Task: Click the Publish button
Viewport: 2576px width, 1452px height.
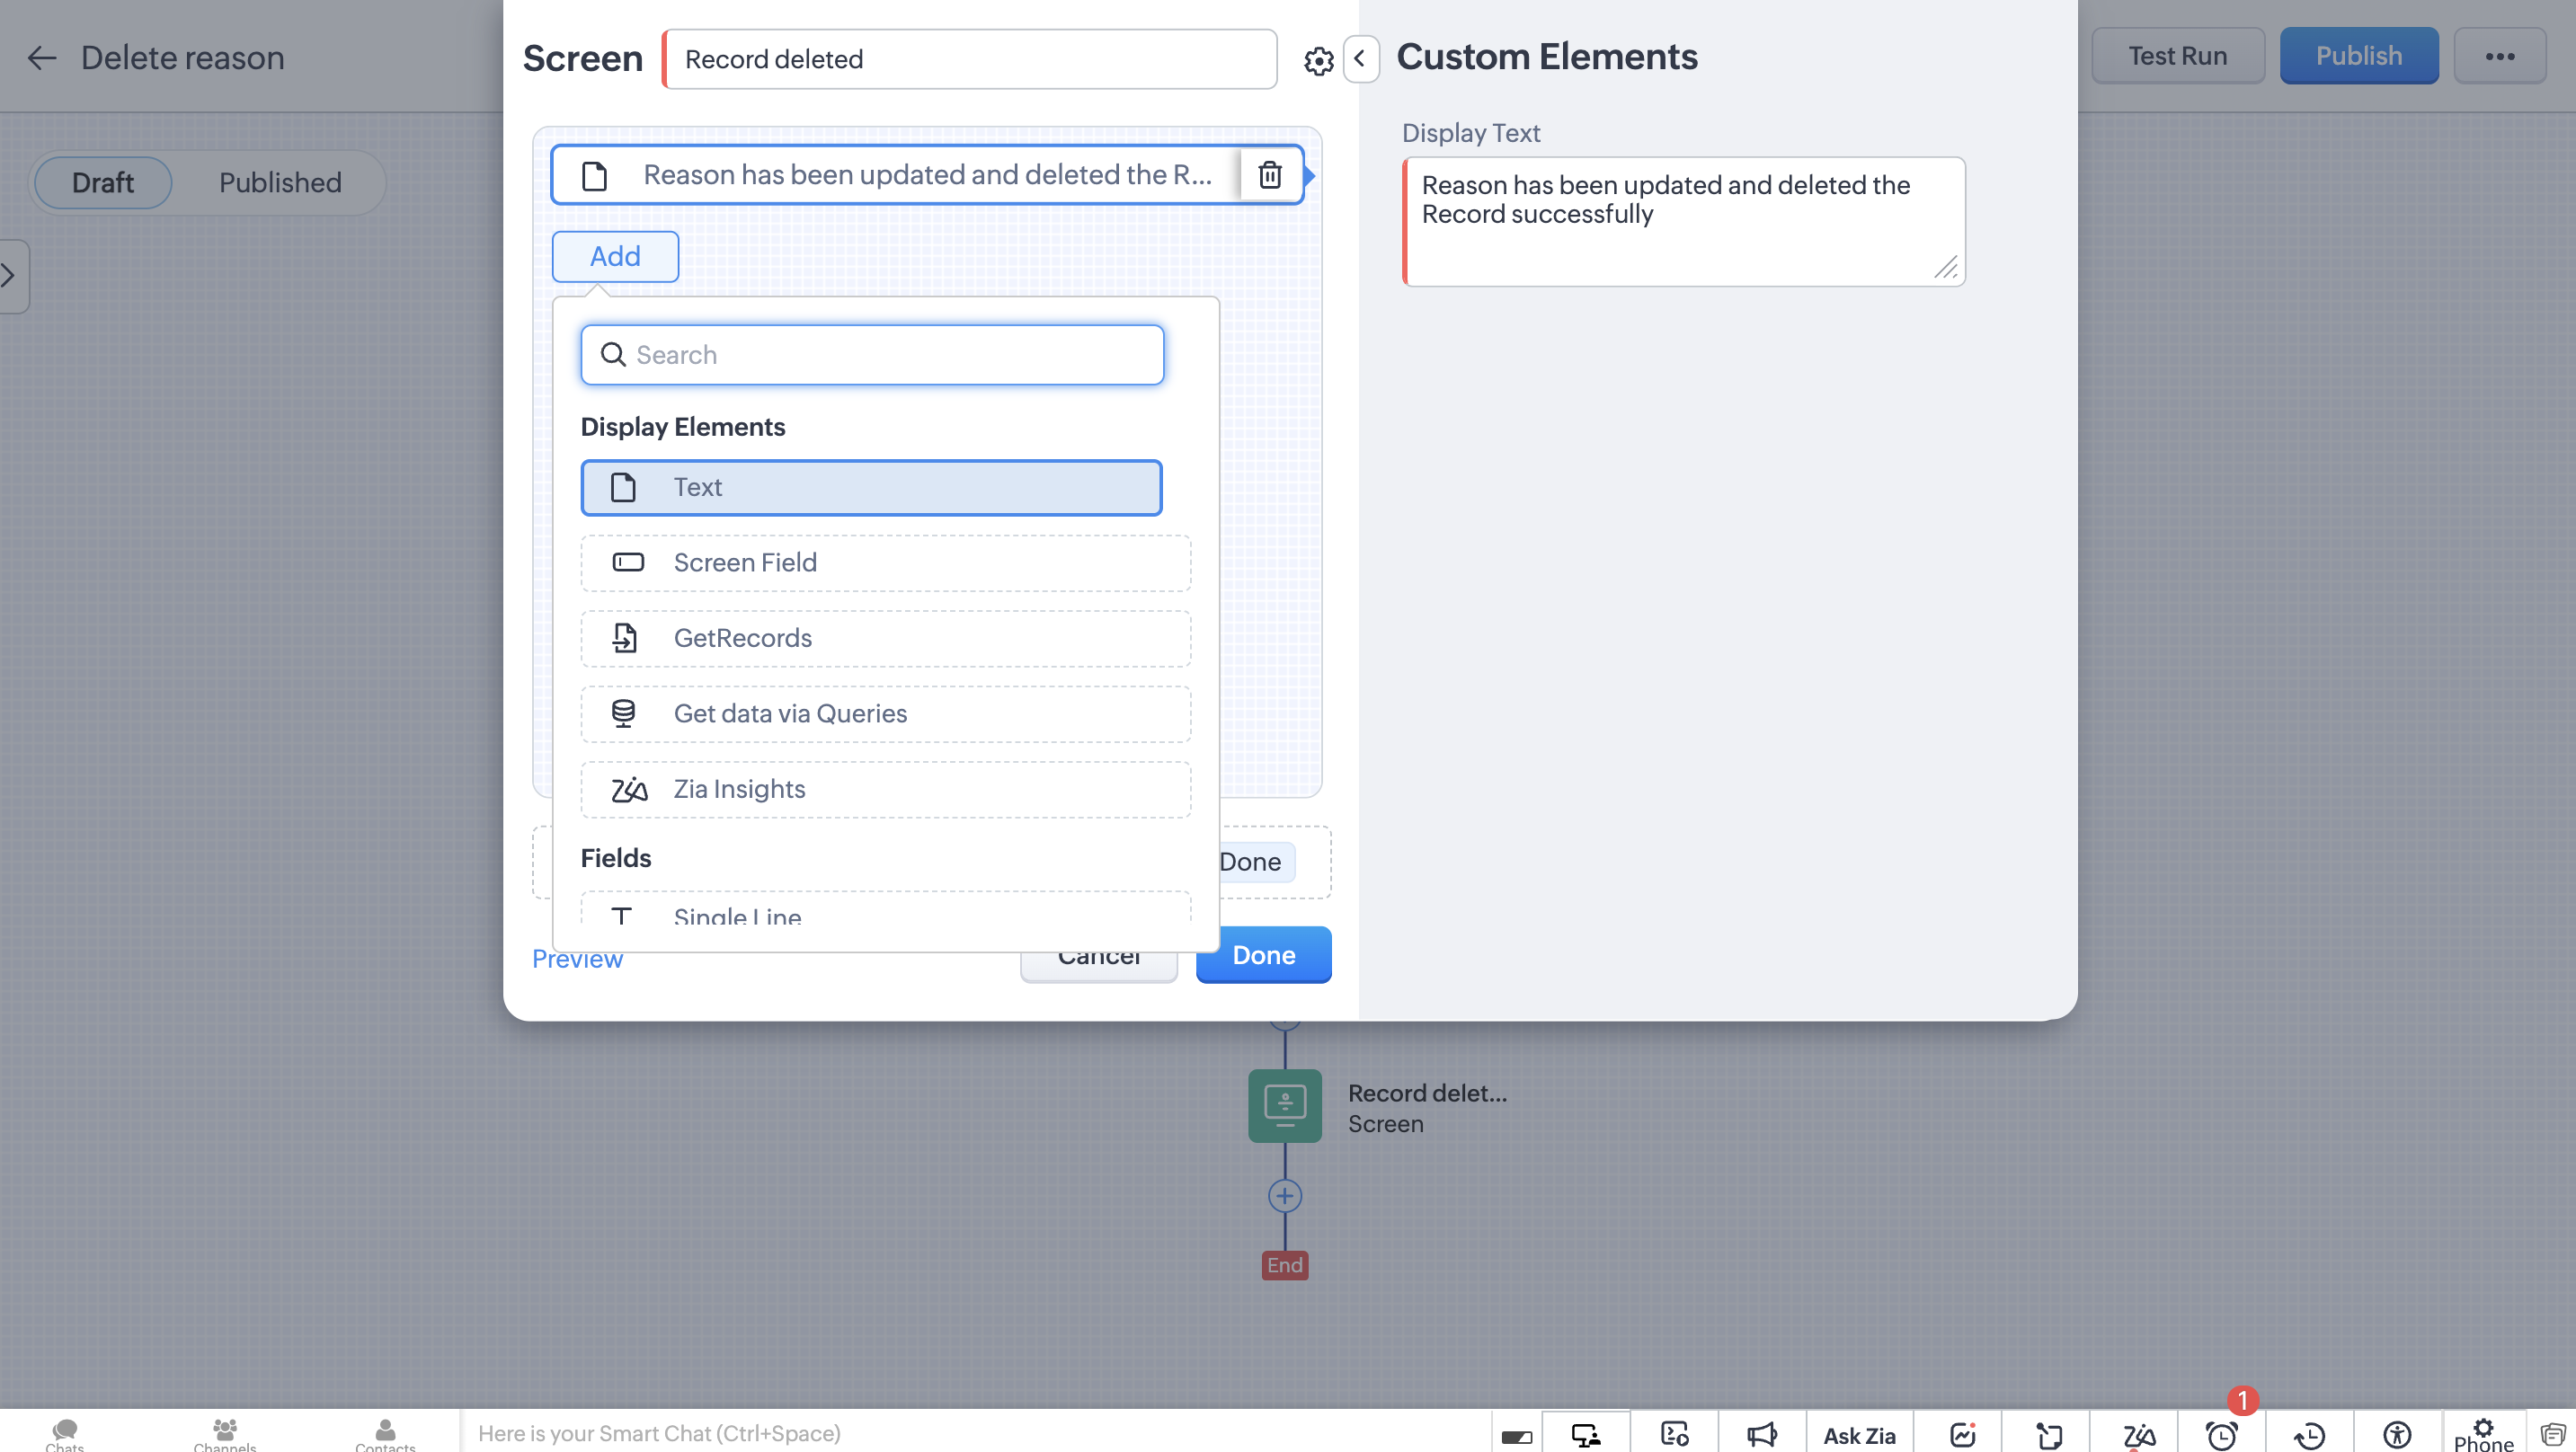Action: [x=2358, y=56]
